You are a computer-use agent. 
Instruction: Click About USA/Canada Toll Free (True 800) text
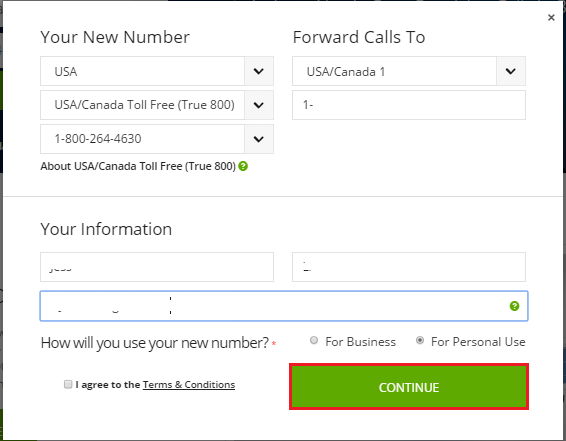(x=138, y=166)
